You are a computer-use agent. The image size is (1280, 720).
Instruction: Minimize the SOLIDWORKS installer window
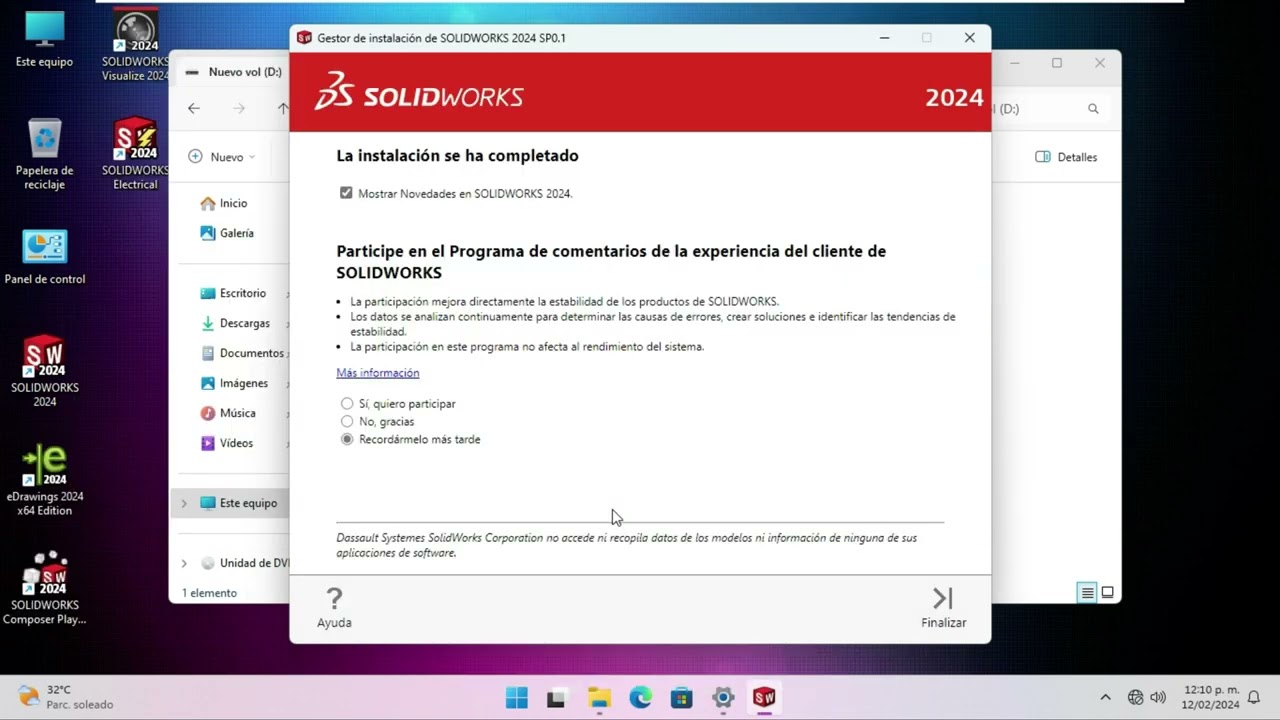[x=884, y=38]
